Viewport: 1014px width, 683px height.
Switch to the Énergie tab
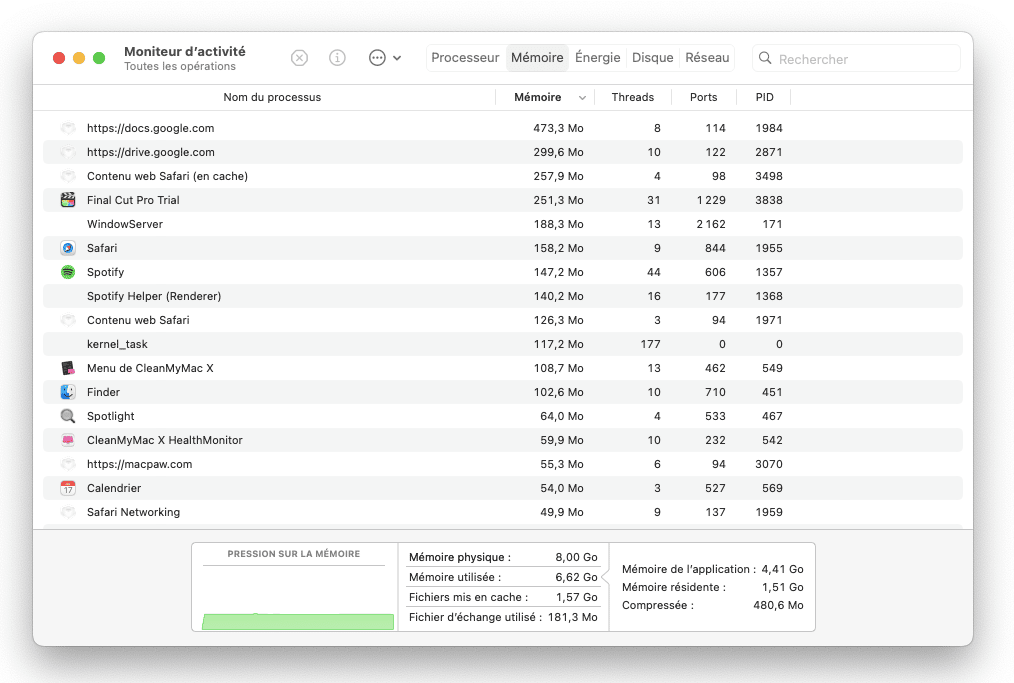tap(597, 58)
